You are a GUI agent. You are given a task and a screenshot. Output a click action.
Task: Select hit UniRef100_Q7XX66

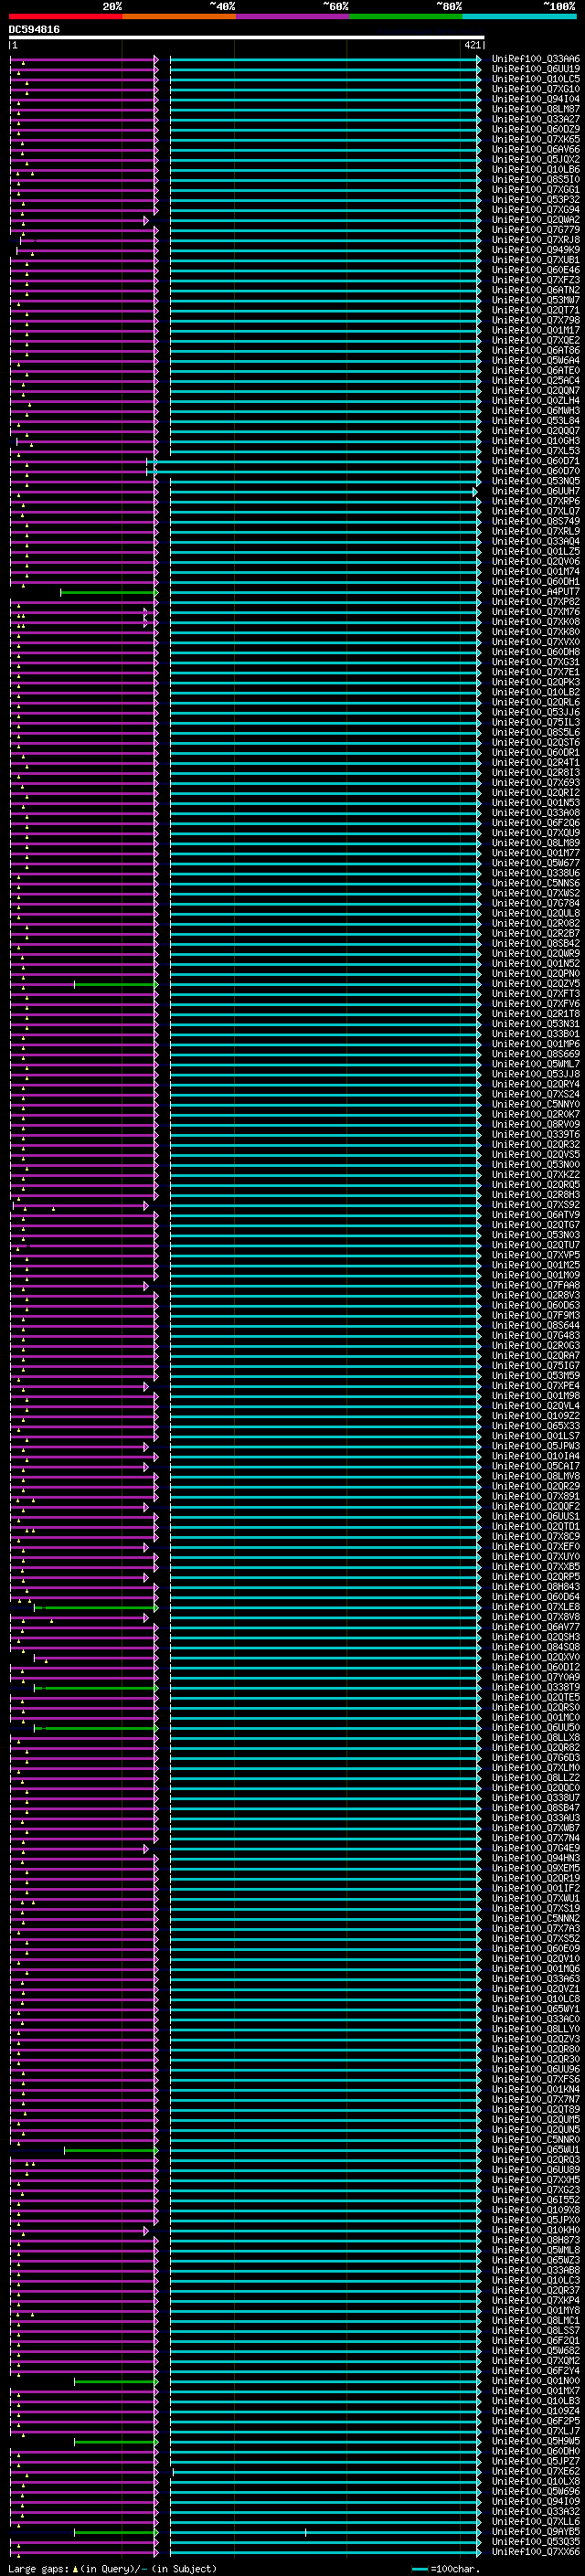[x=536, y=2552]
